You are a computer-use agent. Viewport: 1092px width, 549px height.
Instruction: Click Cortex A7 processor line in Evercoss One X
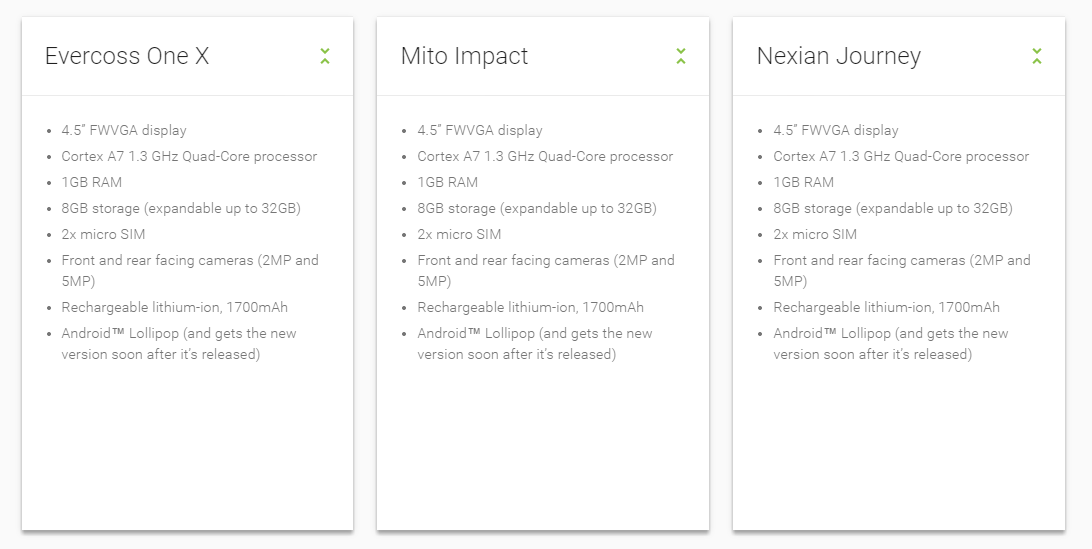189,156
